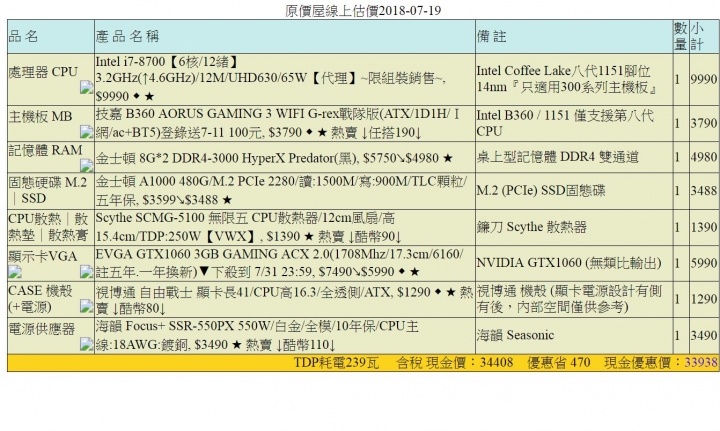Select the 記憶體 RAM category label
The height and width of the screenshot is (431, 720).
45,150
